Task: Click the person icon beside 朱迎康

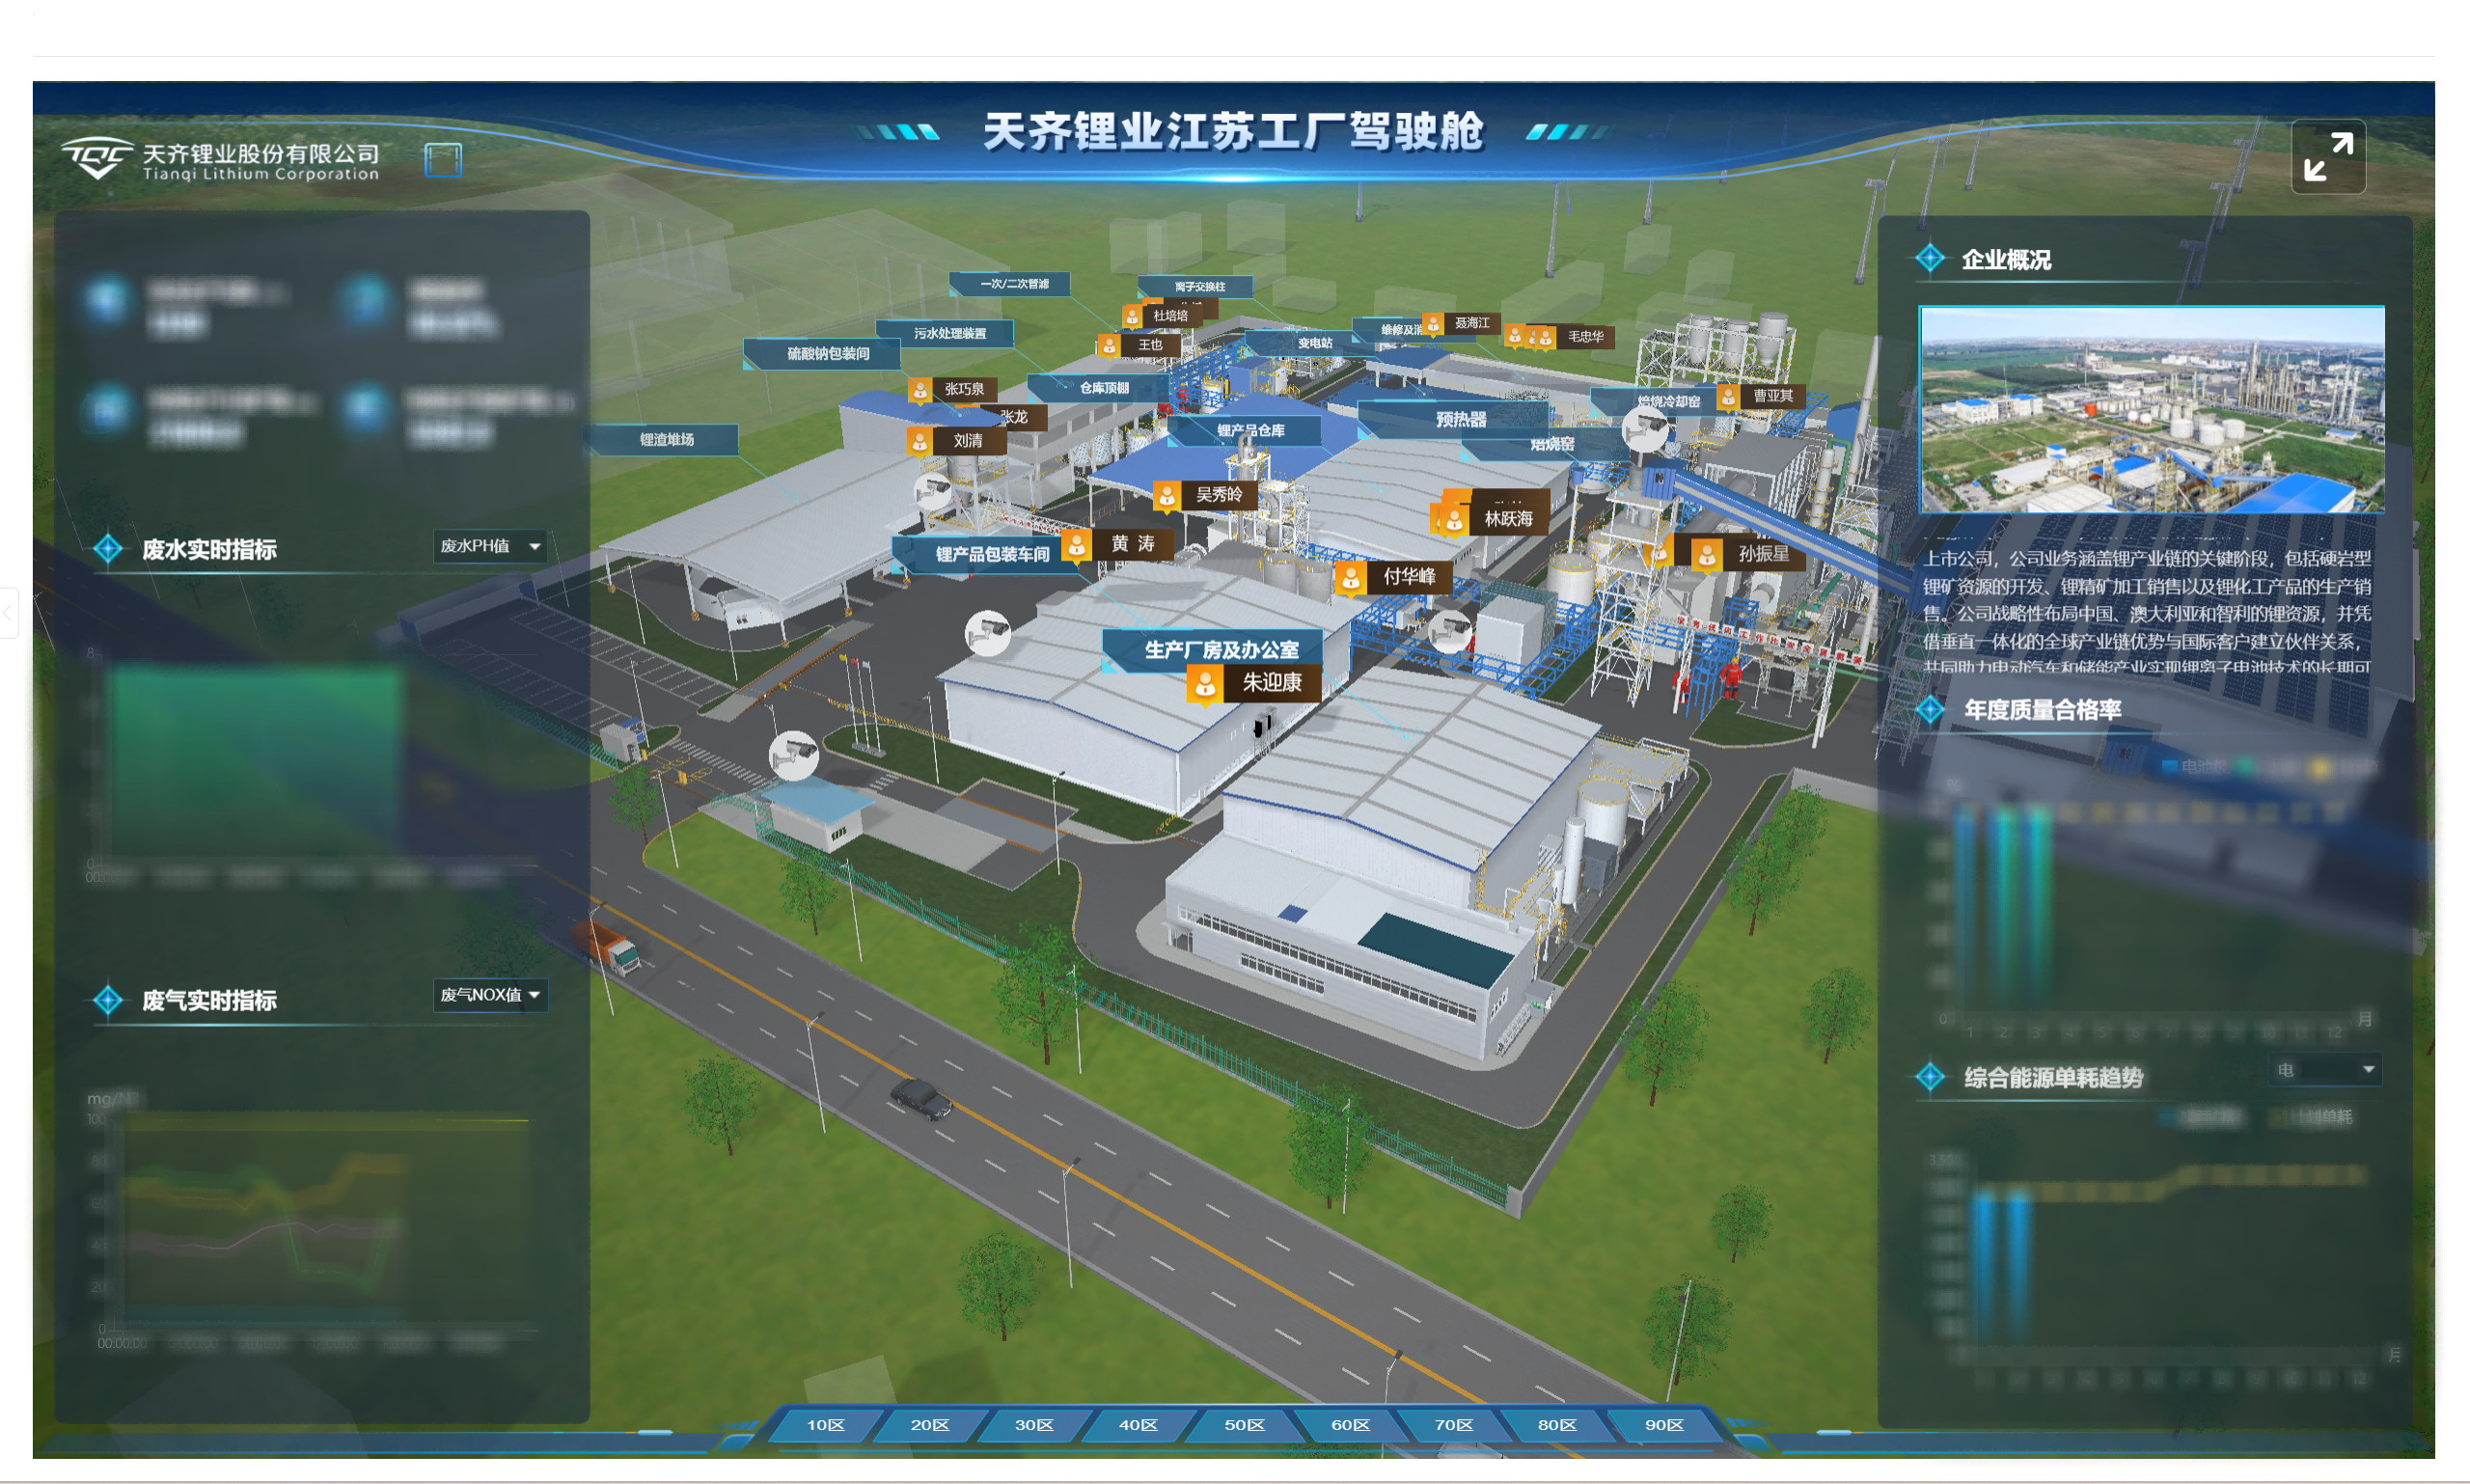Action: pyautogui.click(x=1206, y=684)
